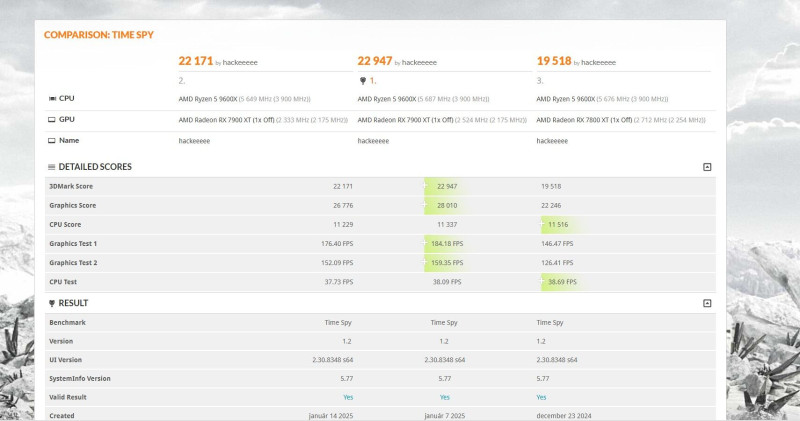Select the RX 7900 XT entry with 2 524 MHz
Image resolution: width=800 pixels, height=421 pixels.
(442, 120)
